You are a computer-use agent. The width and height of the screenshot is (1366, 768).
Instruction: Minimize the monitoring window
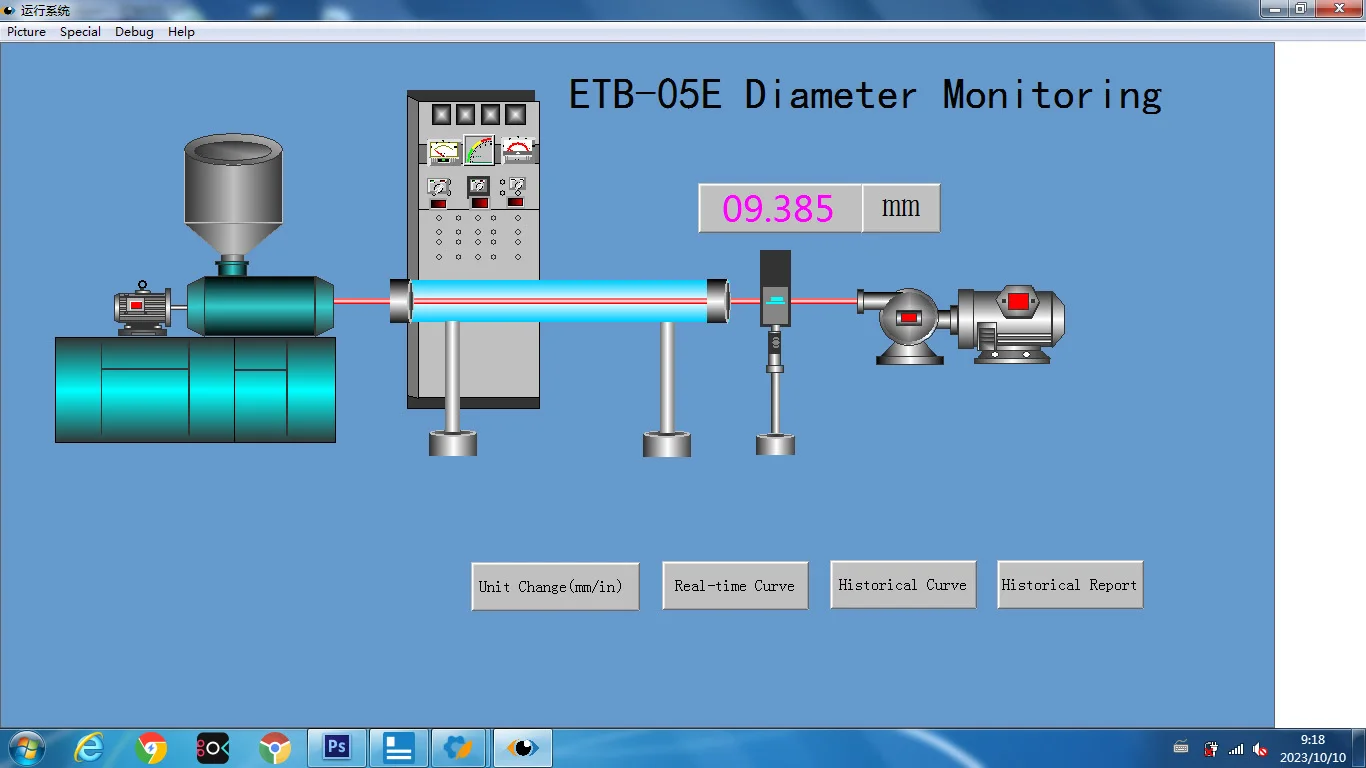(1273, 9)
